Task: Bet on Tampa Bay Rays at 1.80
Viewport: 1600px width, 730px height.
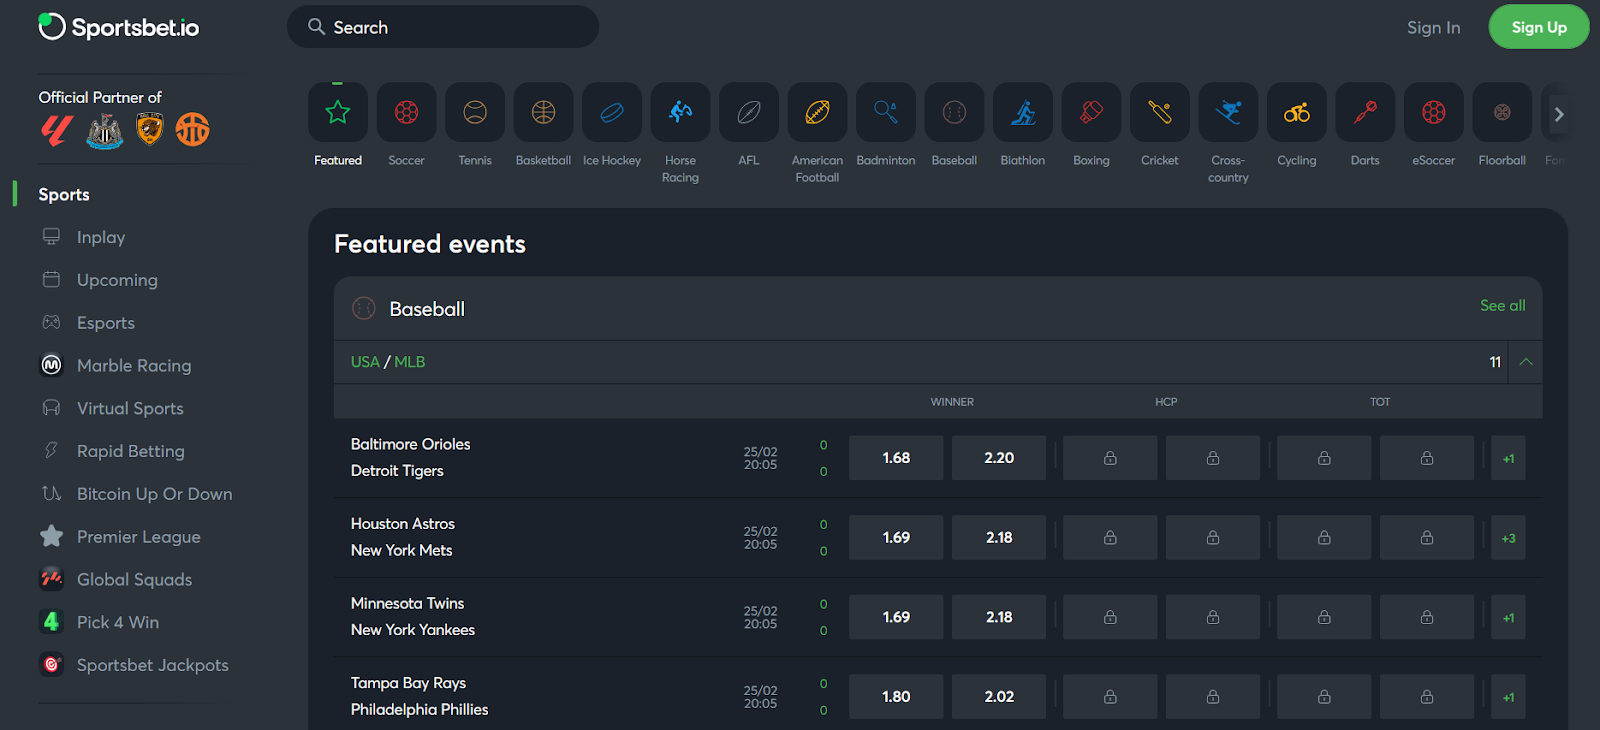Action: [x=896, y=697]
